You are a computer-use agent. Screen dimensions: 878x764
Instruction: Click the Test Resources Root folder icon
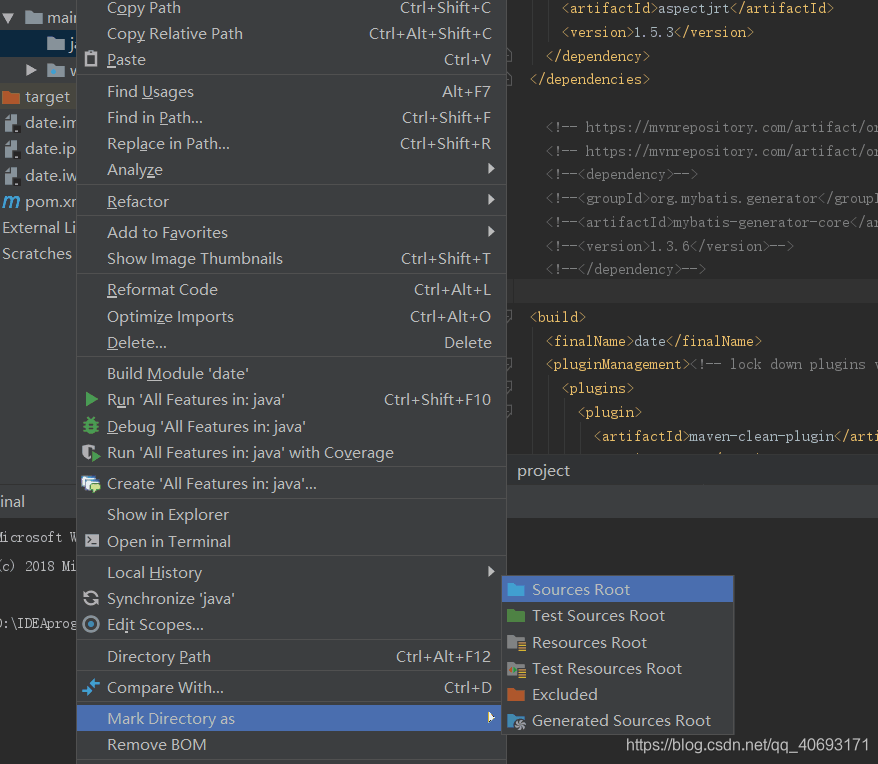tap(516, 669)
